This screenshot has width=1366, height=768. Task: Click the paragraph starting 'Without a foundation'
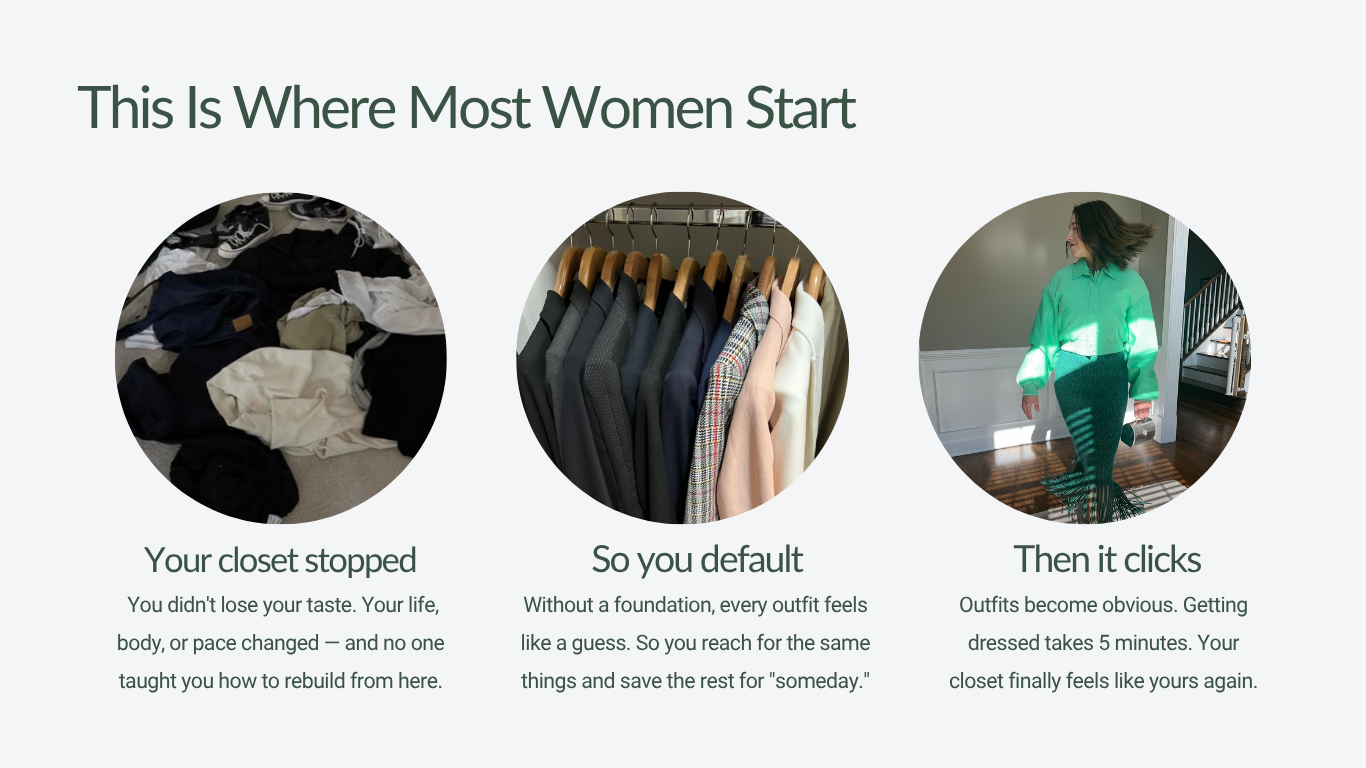click(696, 643)
